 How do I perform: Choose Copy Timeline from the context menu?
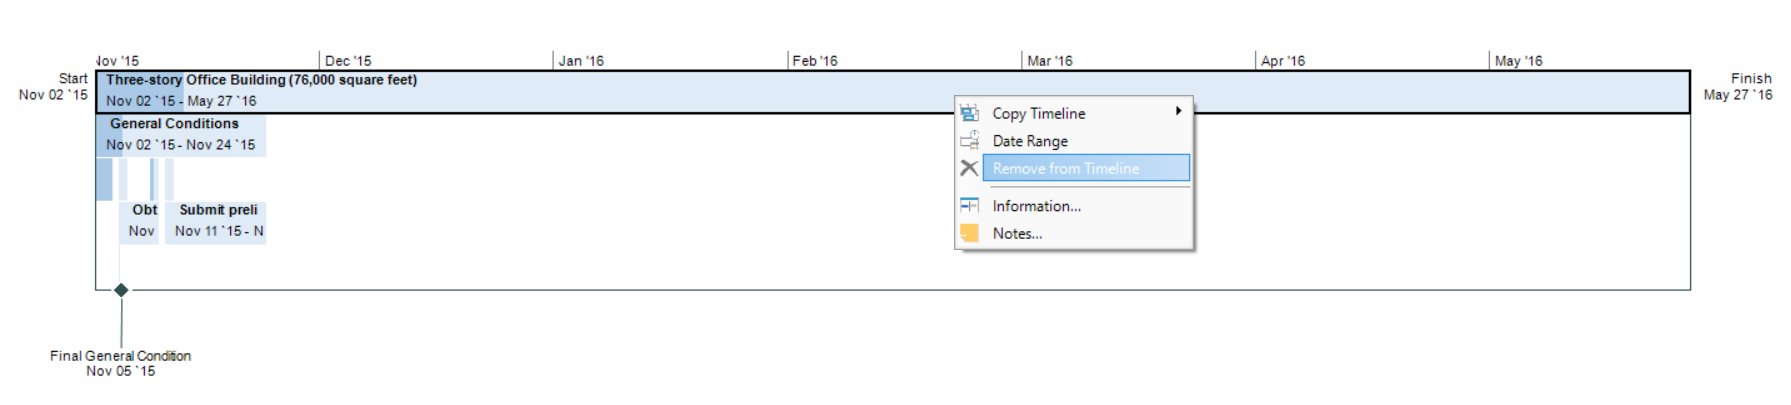pyautogui.click(x=1038, y=114)
